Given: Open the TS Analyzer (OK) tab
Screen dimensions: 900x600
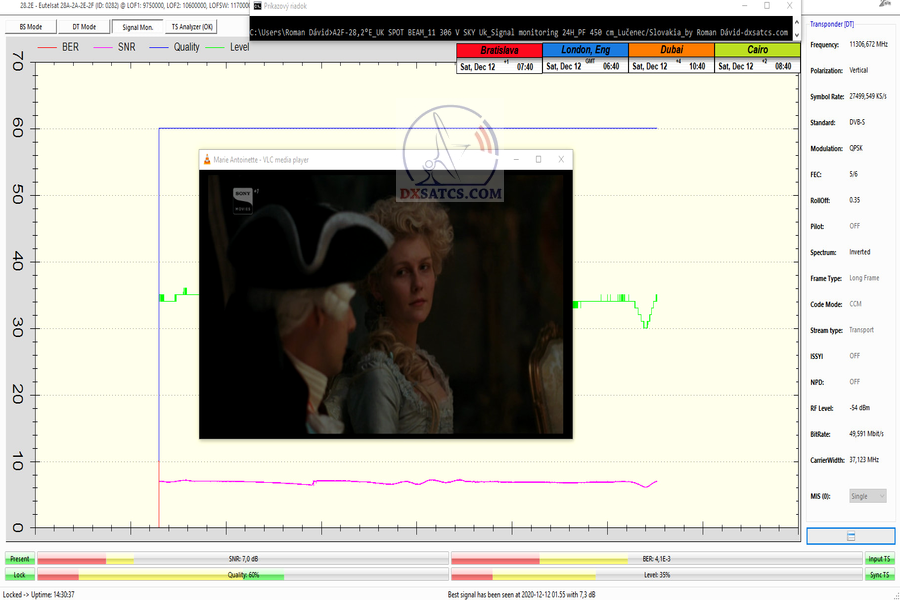Looking at the screenshot, I should [x=192, y=27].
